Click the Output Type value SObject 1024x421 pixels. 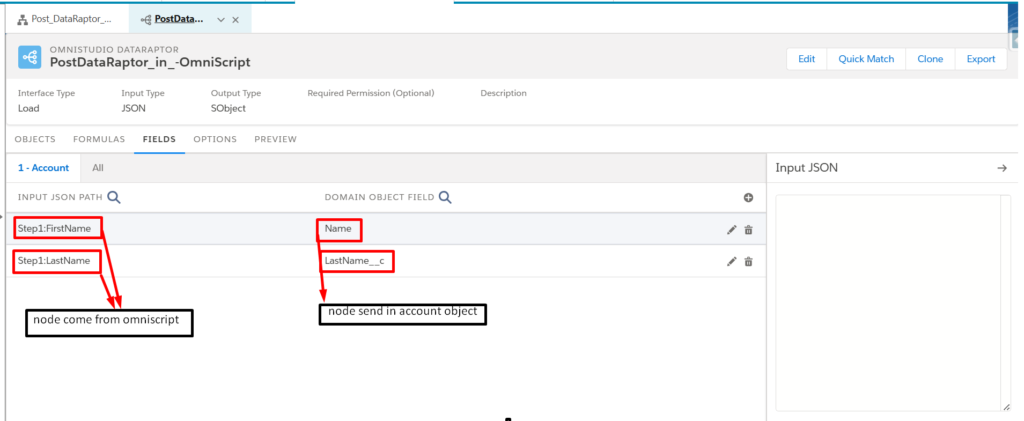[x=228, y=108]
